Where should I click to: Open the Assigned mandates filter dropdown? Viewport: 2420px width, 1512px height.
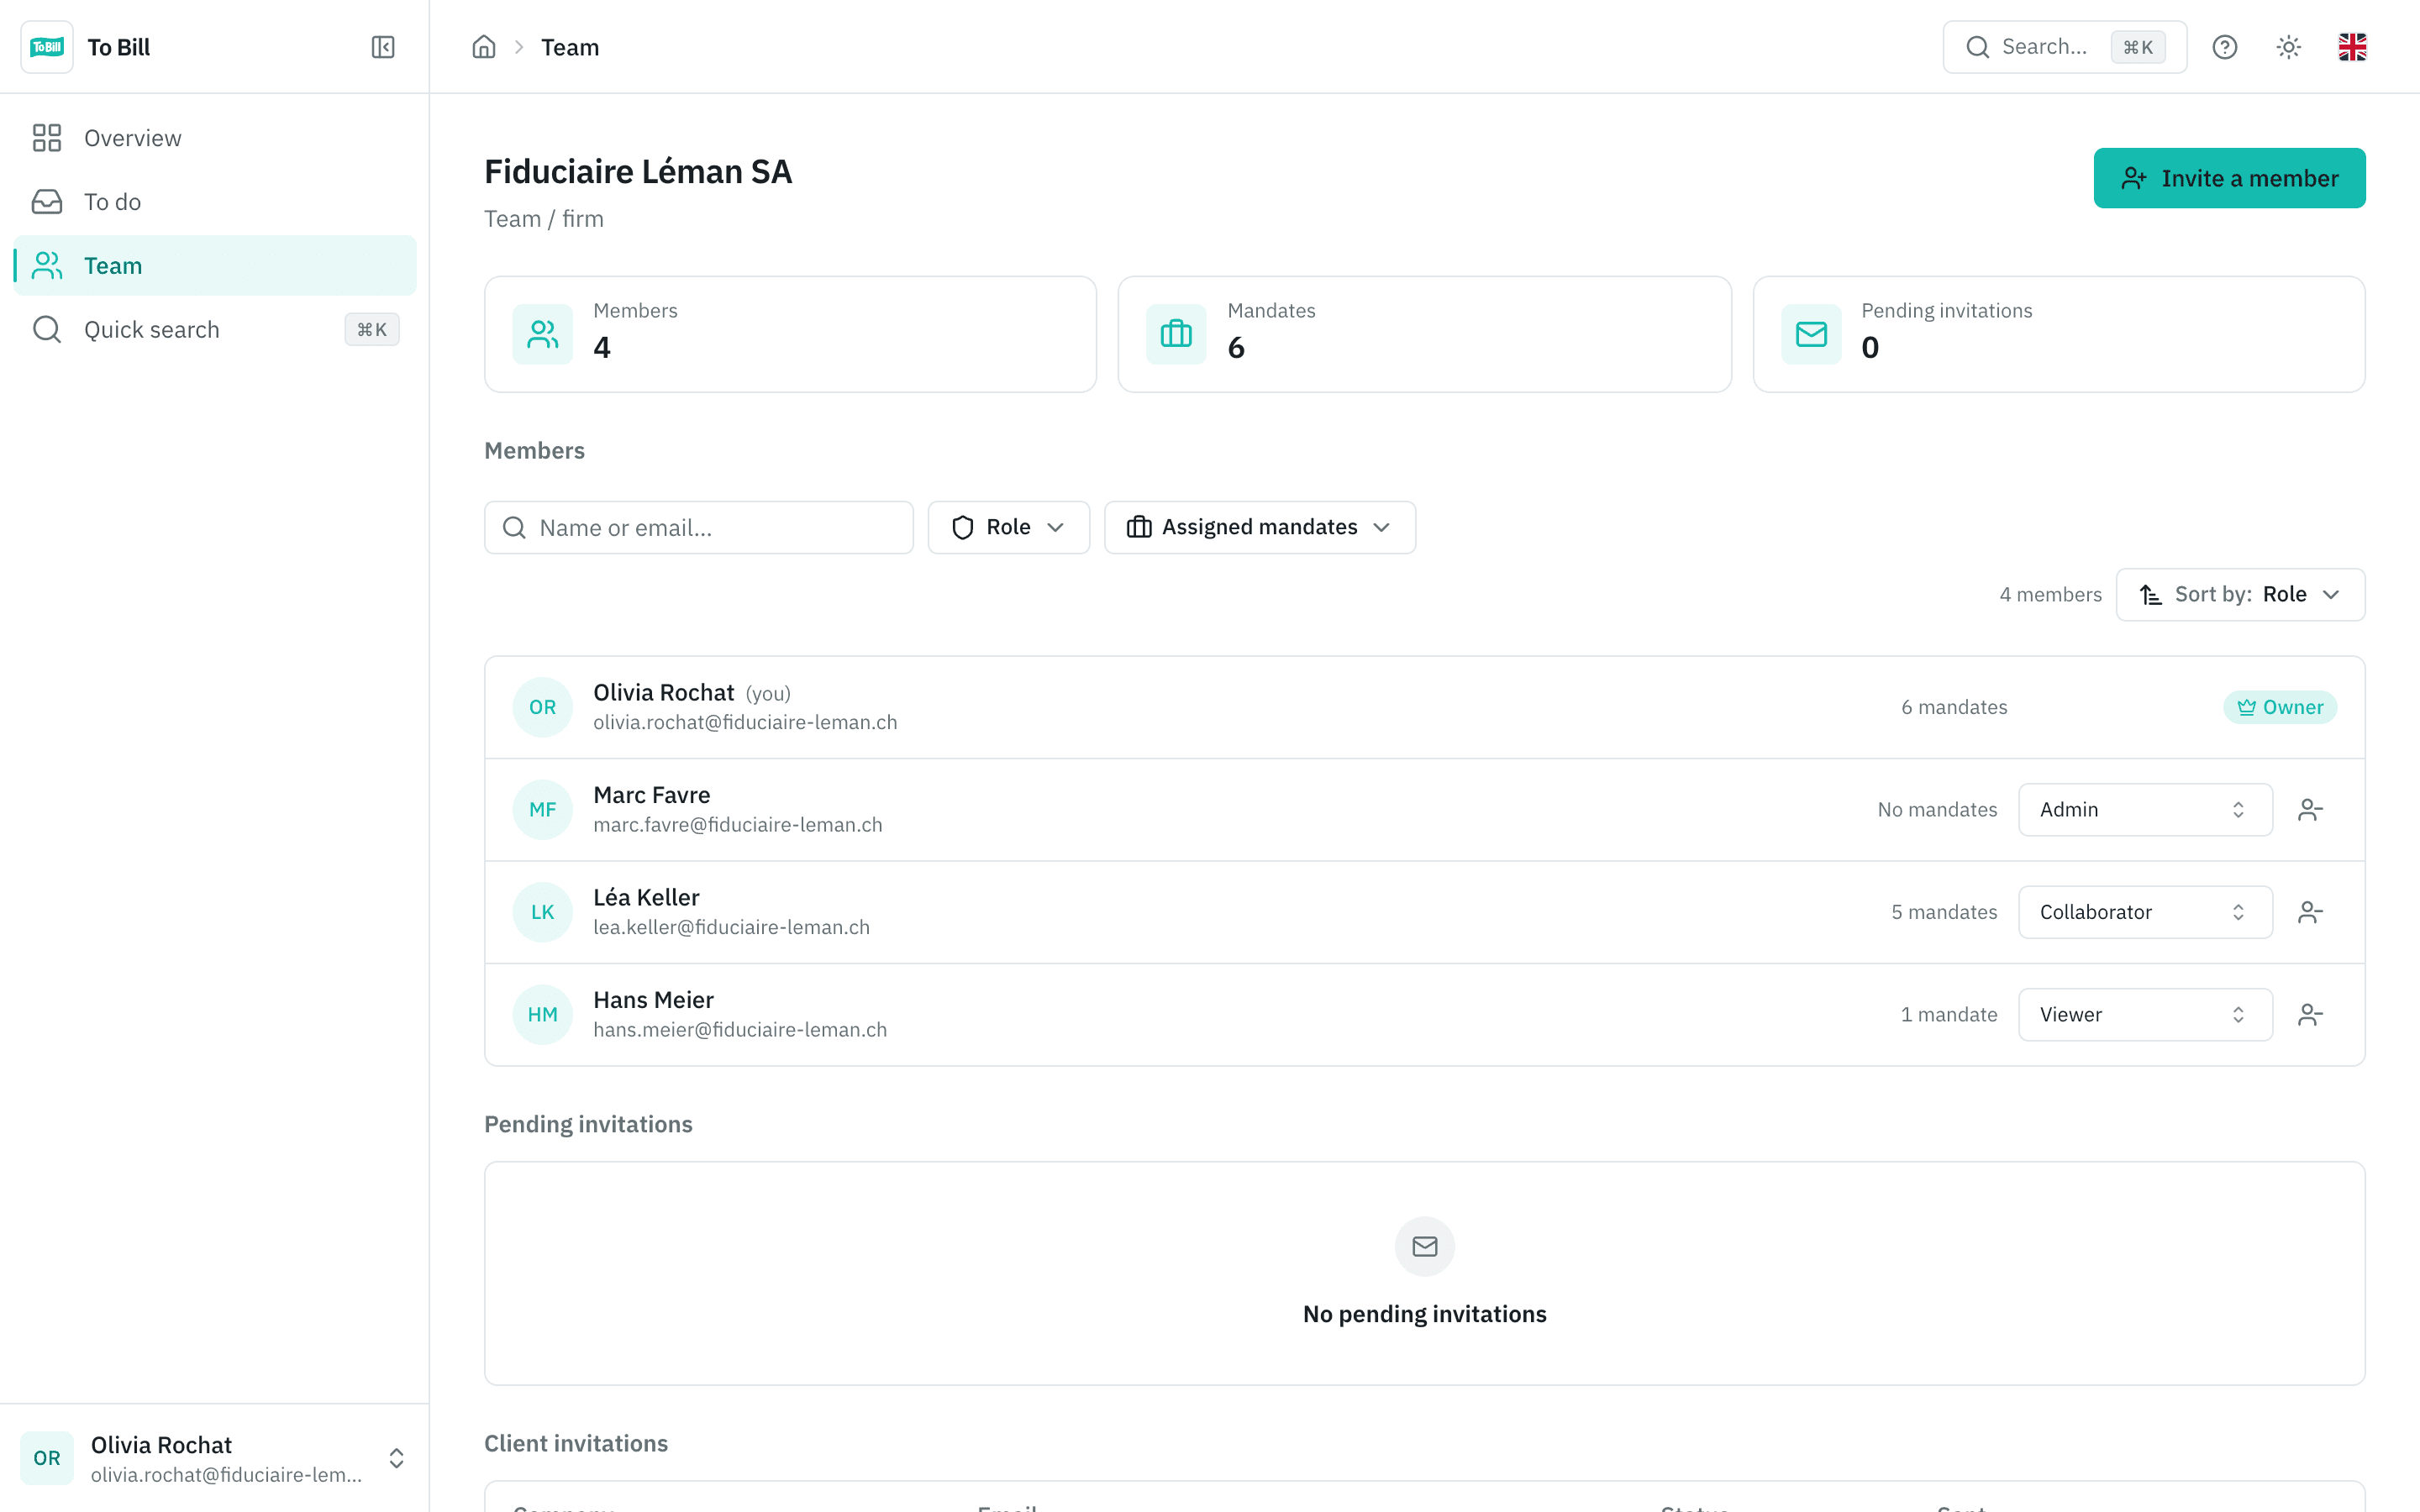pos(1259,527)
